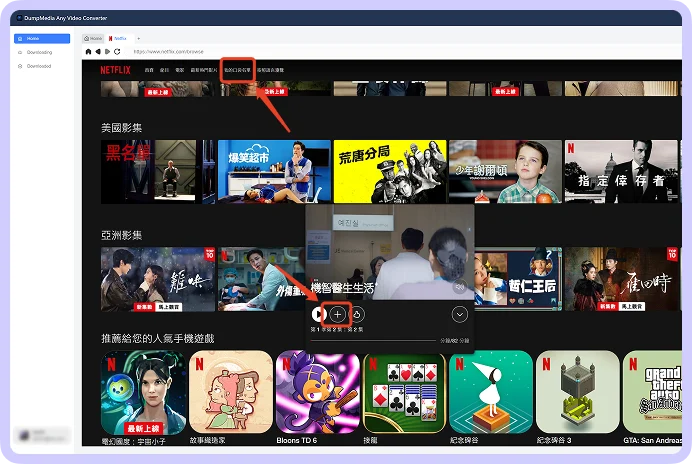Open 節目 in Netflix navigation

(x=164, y=70)
